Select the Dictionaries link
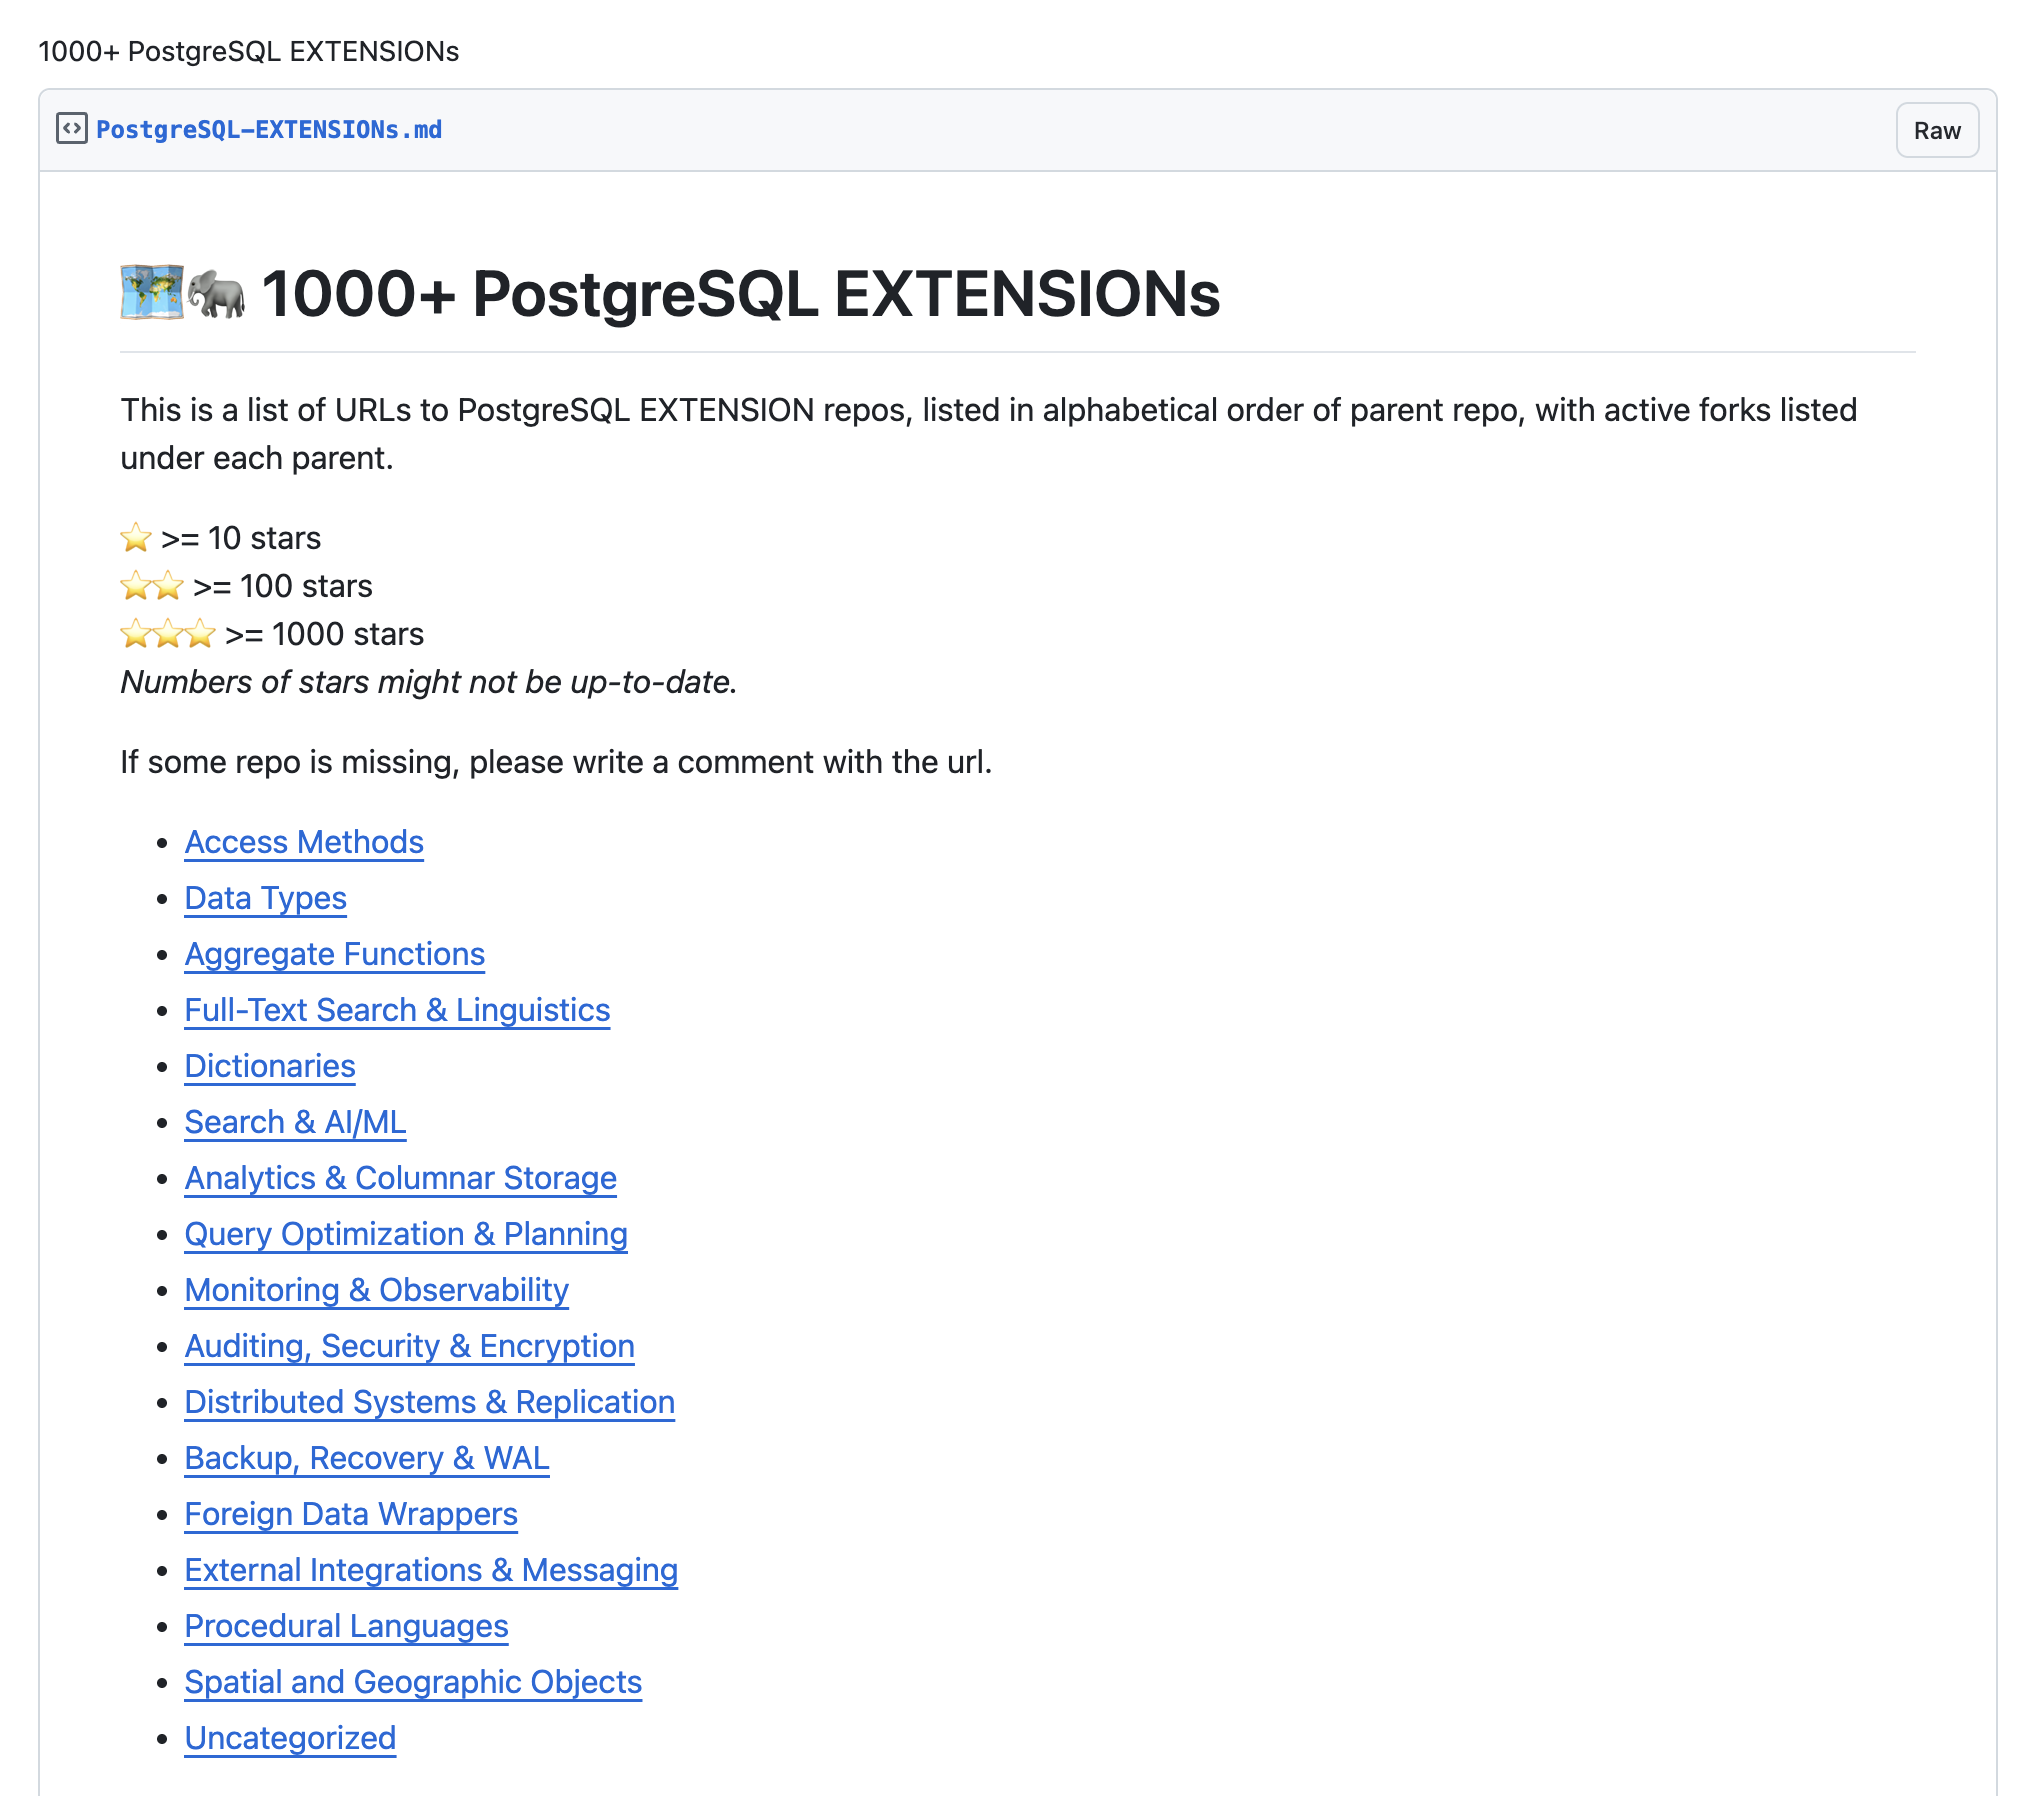This screenshot has width=2038, height=1796. click(x=270, y=1066)
